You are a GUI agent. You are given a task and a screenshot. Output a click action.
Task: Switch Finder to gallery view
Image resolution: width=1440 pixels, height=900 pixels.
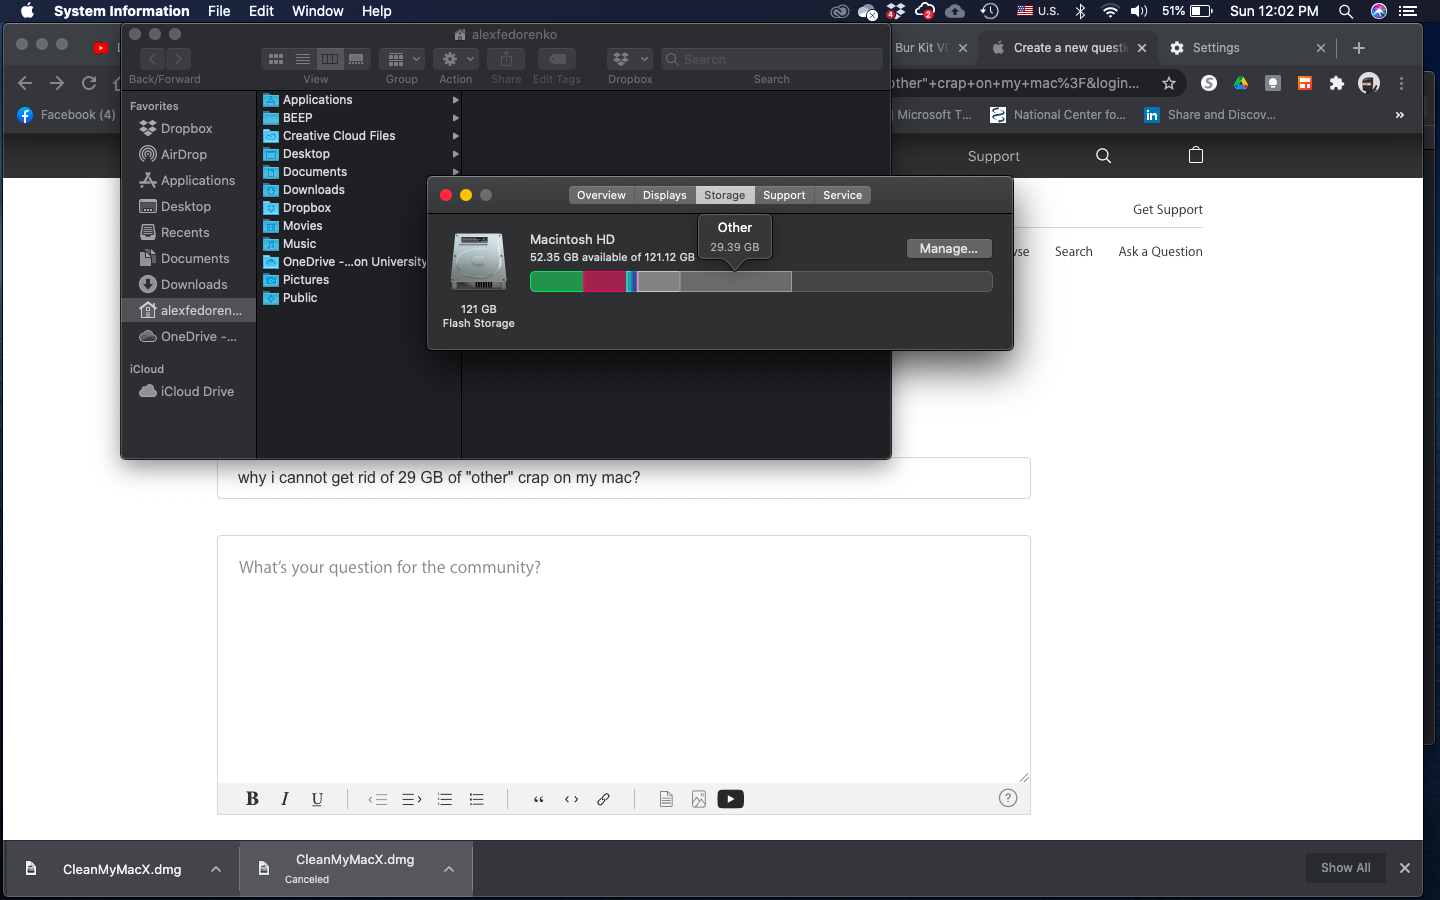tap(357, 59)
